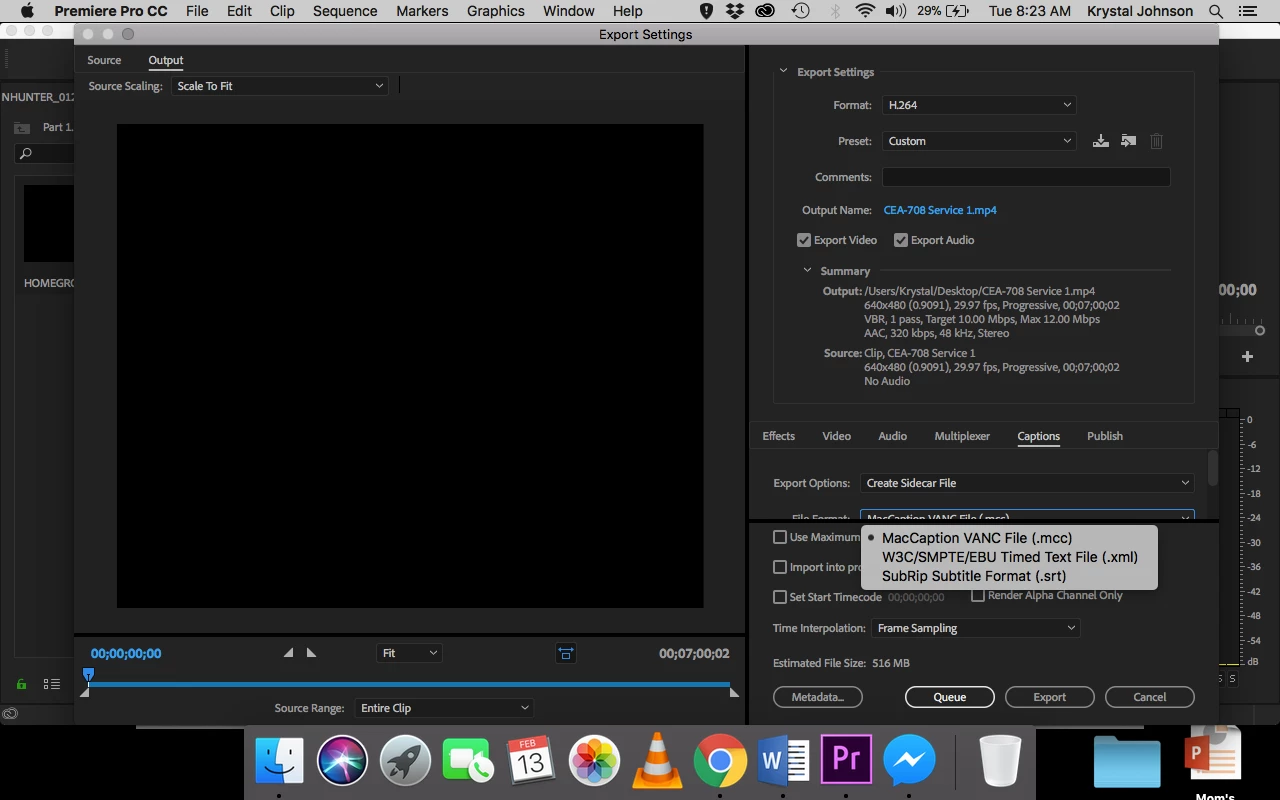This screenshot has width=1280, height=800.
Task: Open Trash in the Dock
Action: [x=999, y=762]
